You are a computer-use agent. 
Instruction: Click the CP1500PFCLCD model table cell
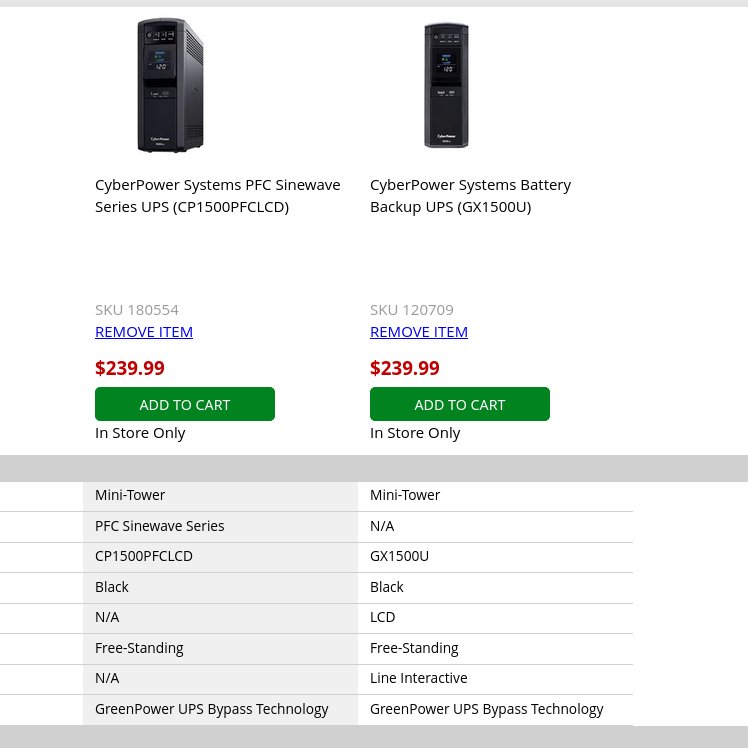220,556
